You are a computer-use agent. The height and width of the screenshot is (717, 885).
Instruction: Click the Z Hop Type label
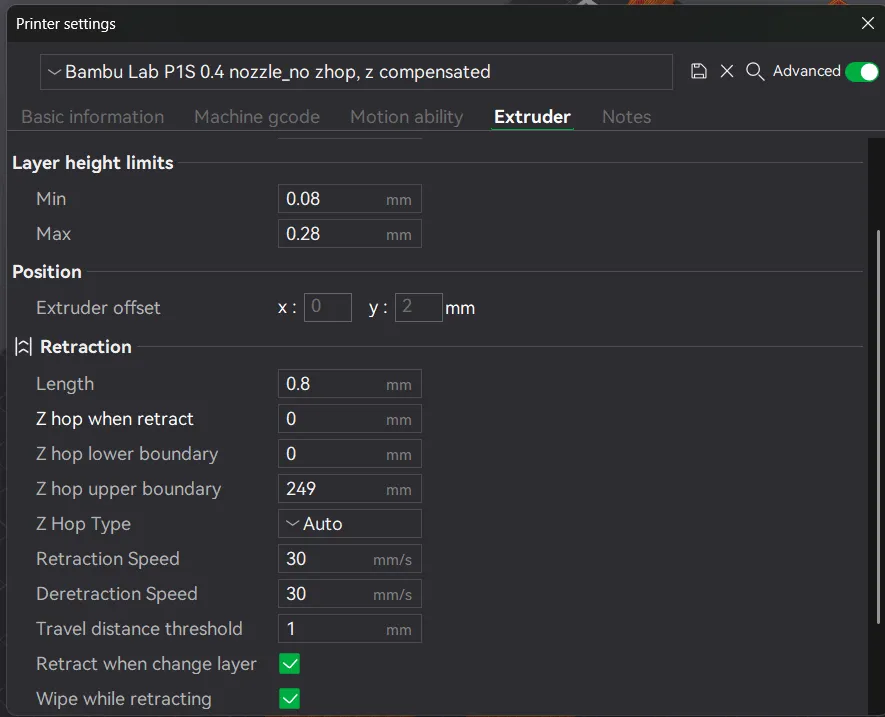(x=84, y=524)
